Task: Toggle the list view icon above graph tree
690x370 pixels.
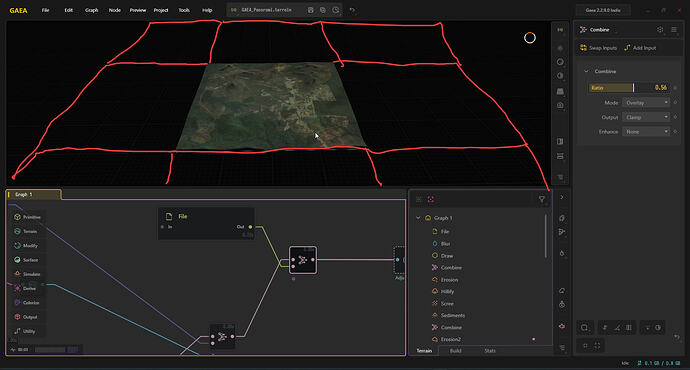Action: click(419, 199)
